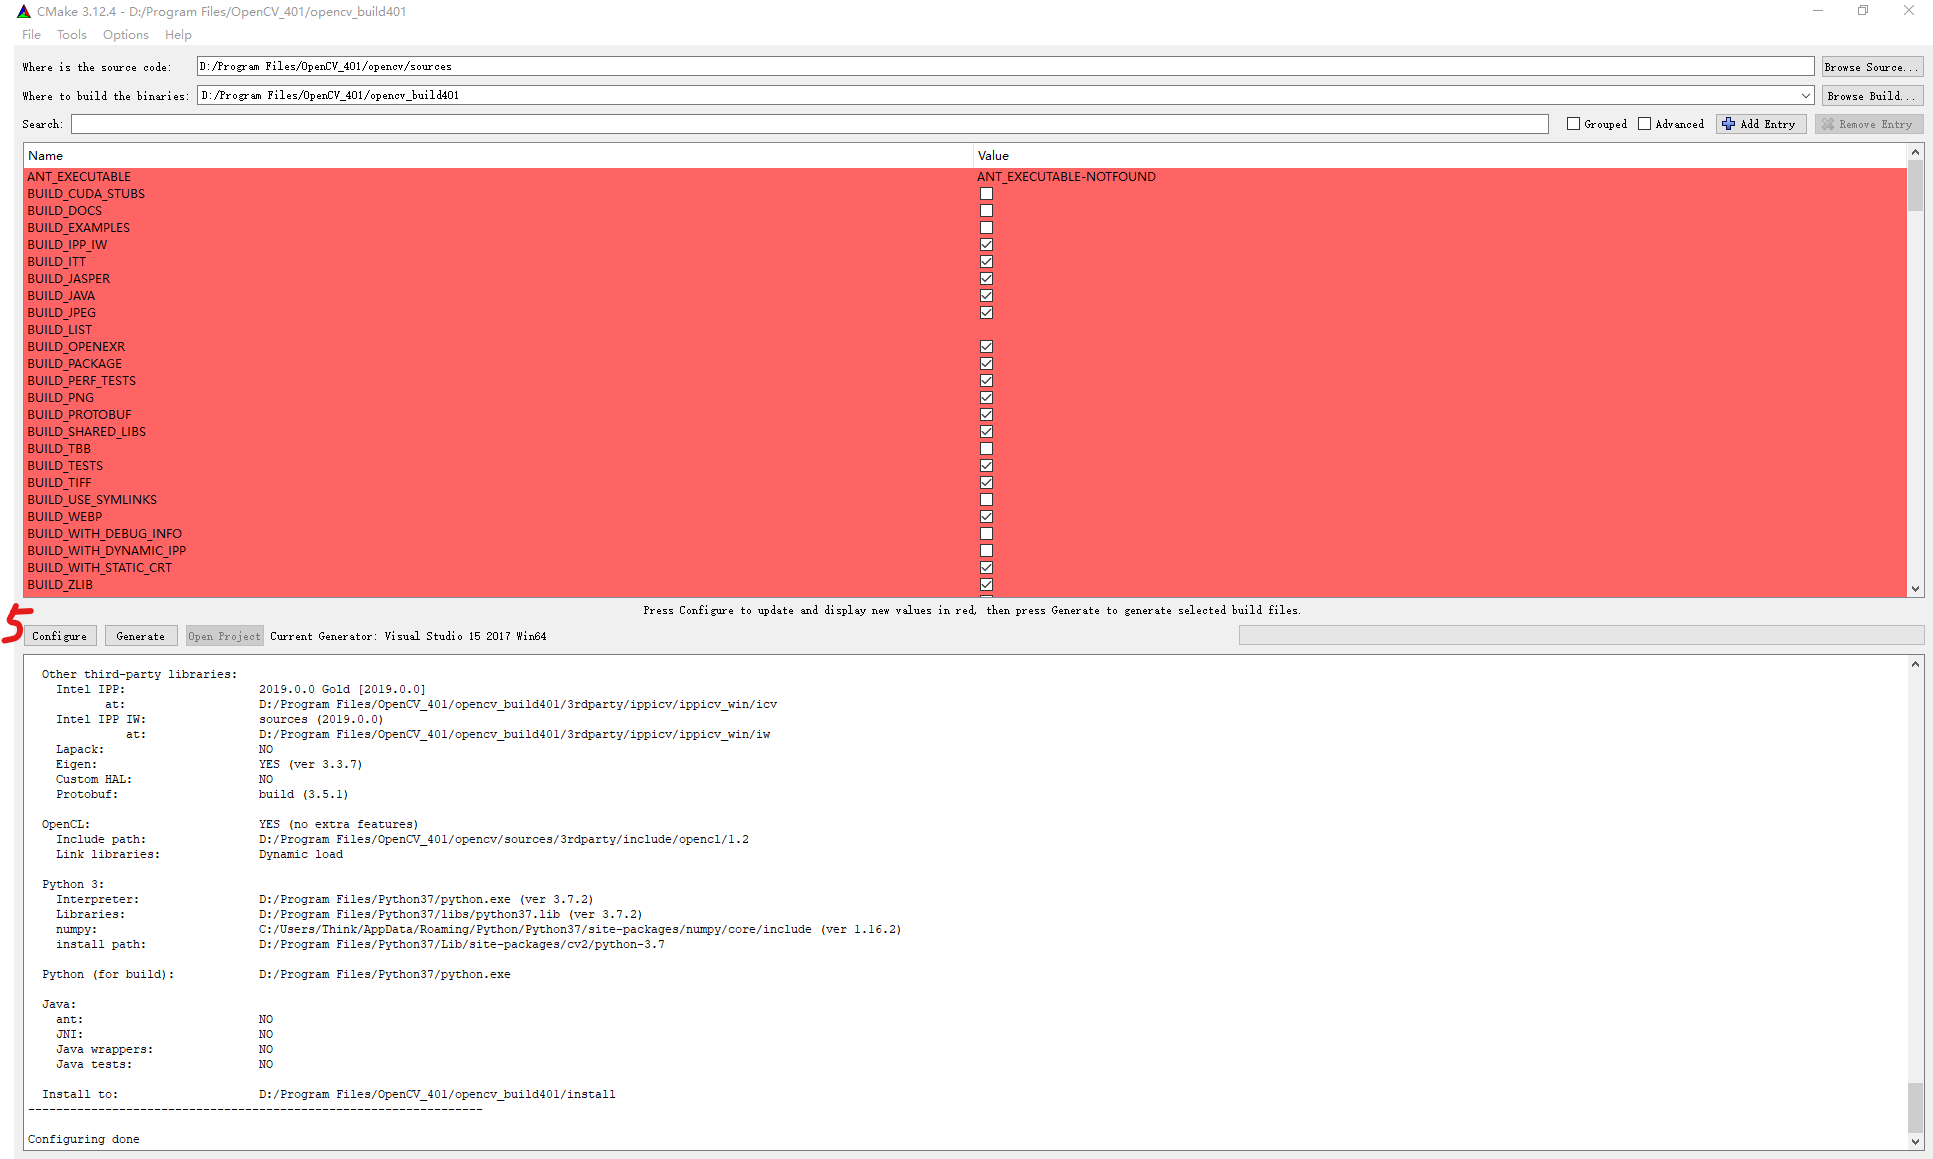1933x1159 pixels.
Task: Enable the Grouped checkbox
Action: 1573,124
